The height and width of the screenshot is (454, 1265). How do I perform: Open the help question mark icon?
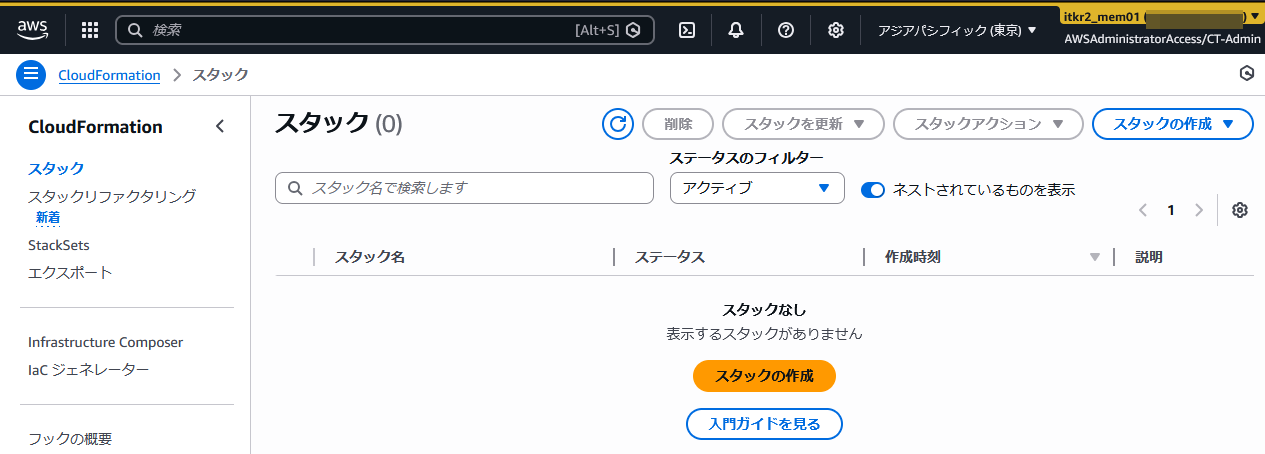pyautogui.click(x=786, y=30)
